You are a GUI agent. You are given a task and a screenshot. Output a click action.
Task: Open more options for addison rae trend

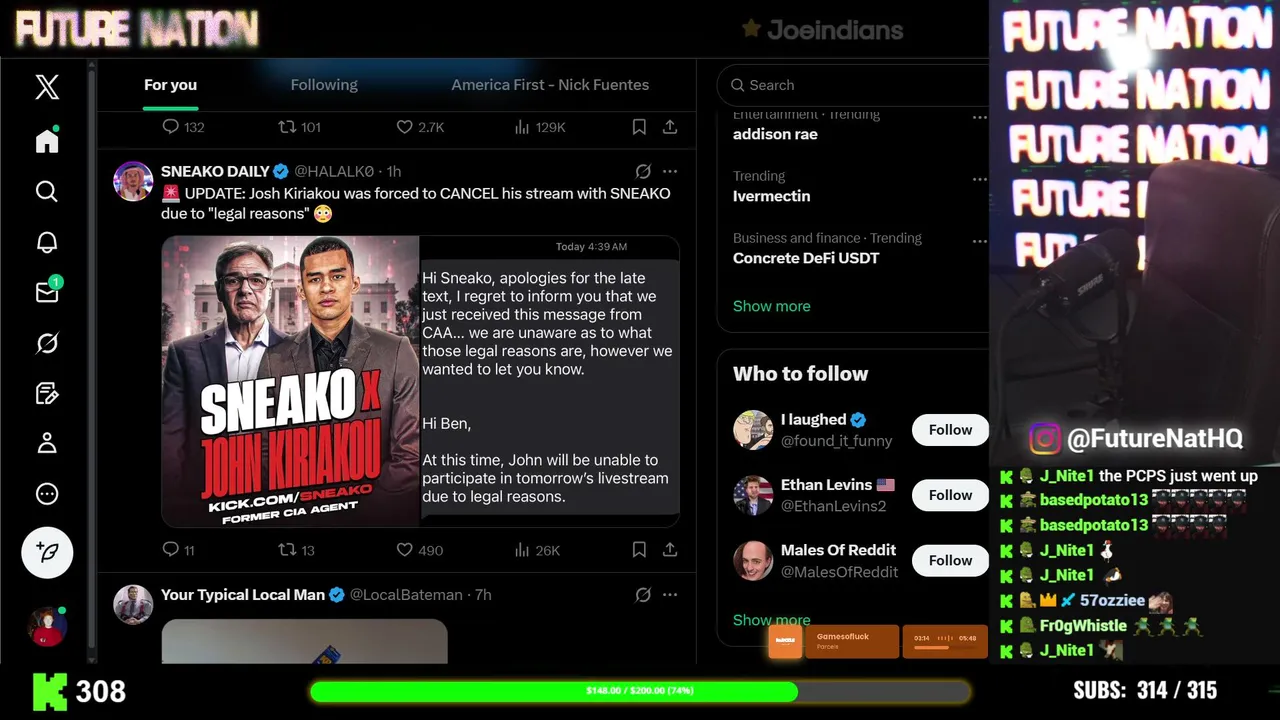pos(979,117)
